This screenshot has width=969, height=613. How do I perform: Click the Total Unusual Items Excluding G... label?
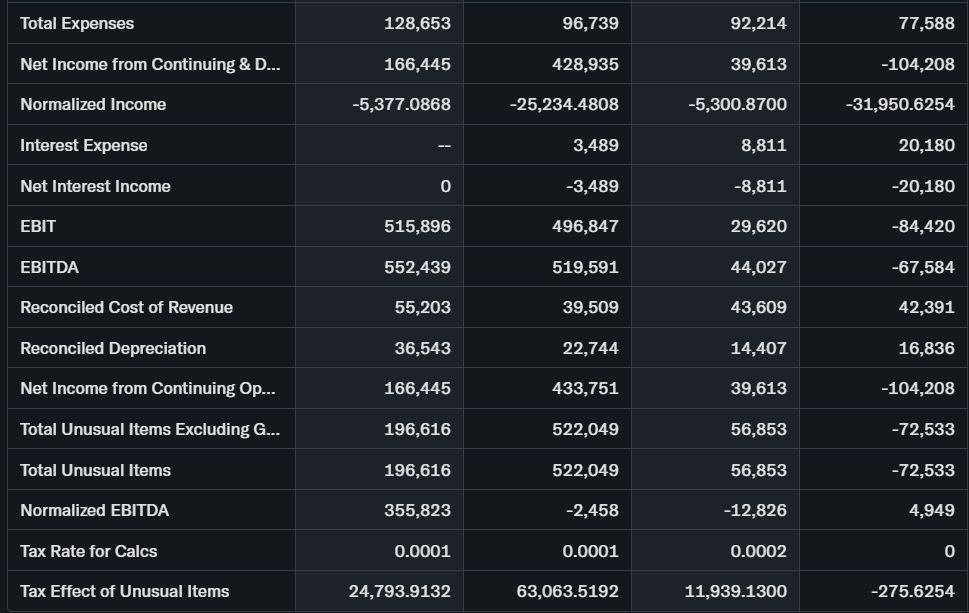pos(150,429)
